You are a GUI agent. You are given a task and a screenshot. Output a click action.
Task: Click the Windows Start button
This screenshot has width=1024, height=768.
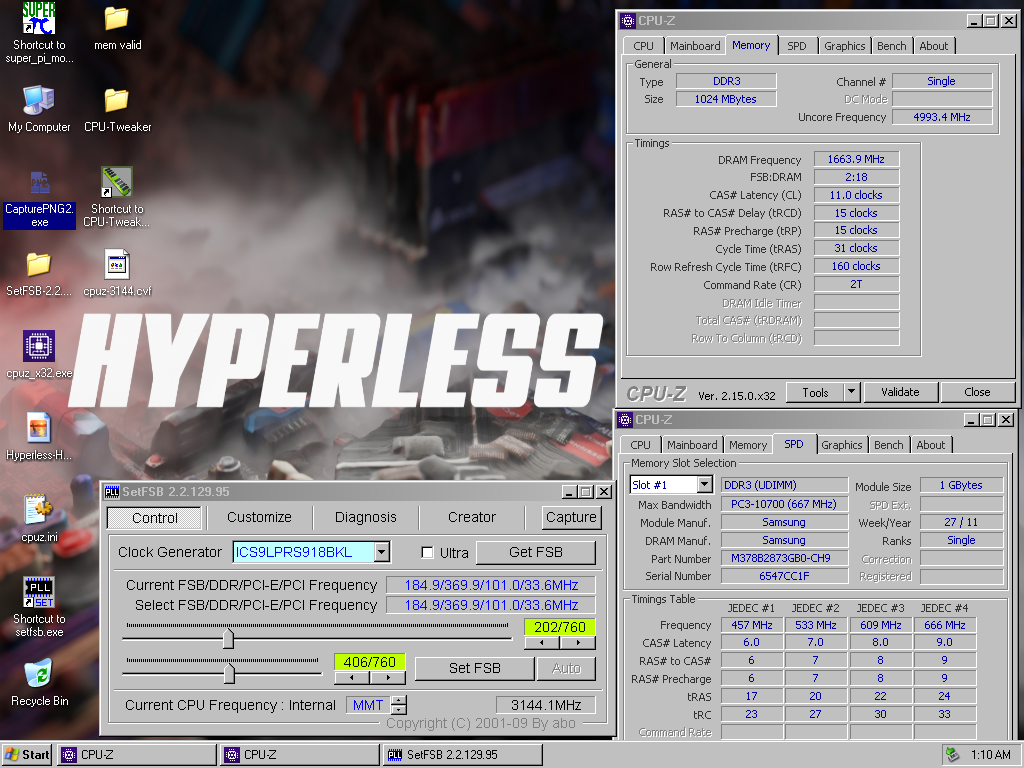[x=27, y=754]
